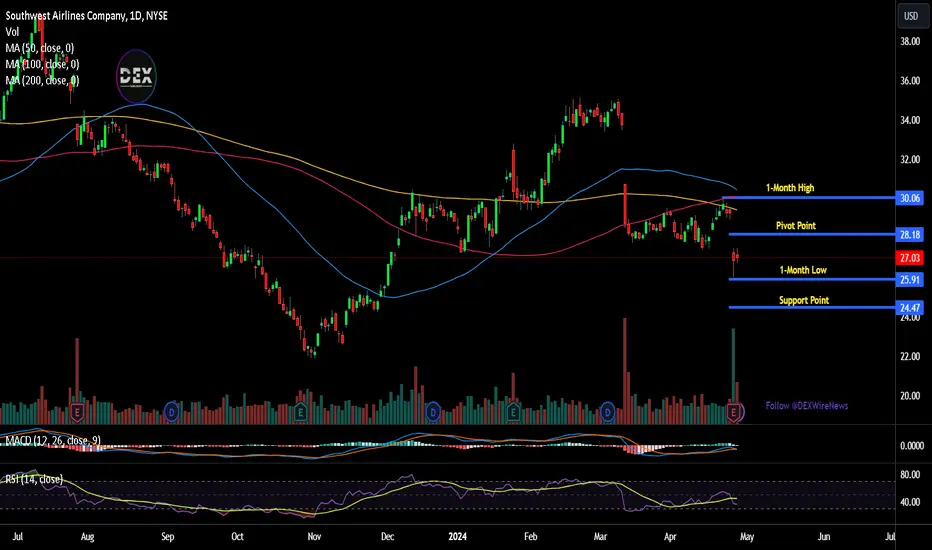The image size is (932, 550).
Task: Click the tall red March volume spike bar
Action: click(624, 370)
